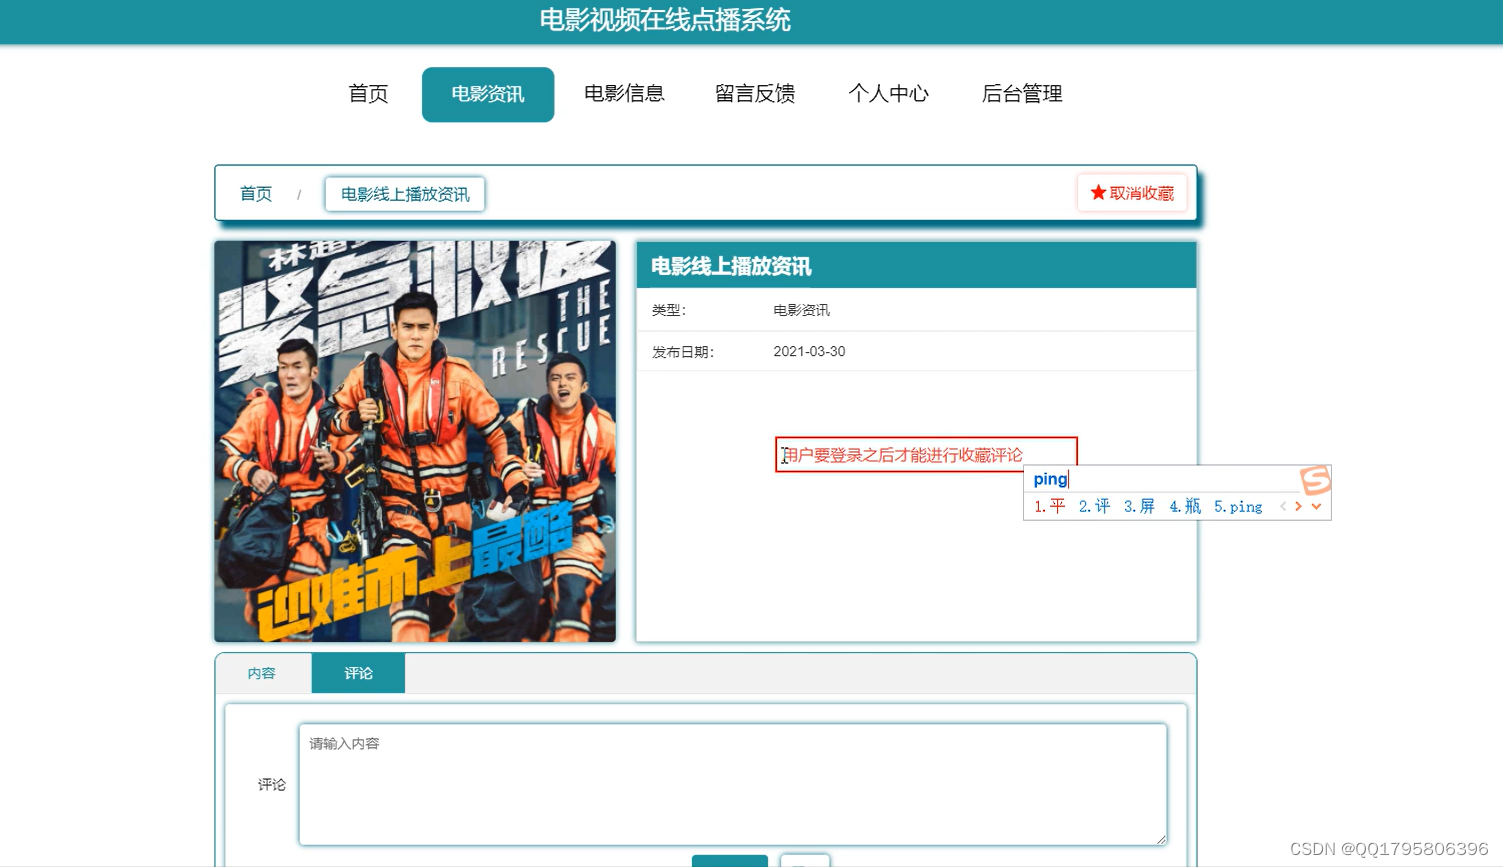Choose candidate 5. ping in IME popup
Screen dimensions: 1503x867
click(1238, 506)
